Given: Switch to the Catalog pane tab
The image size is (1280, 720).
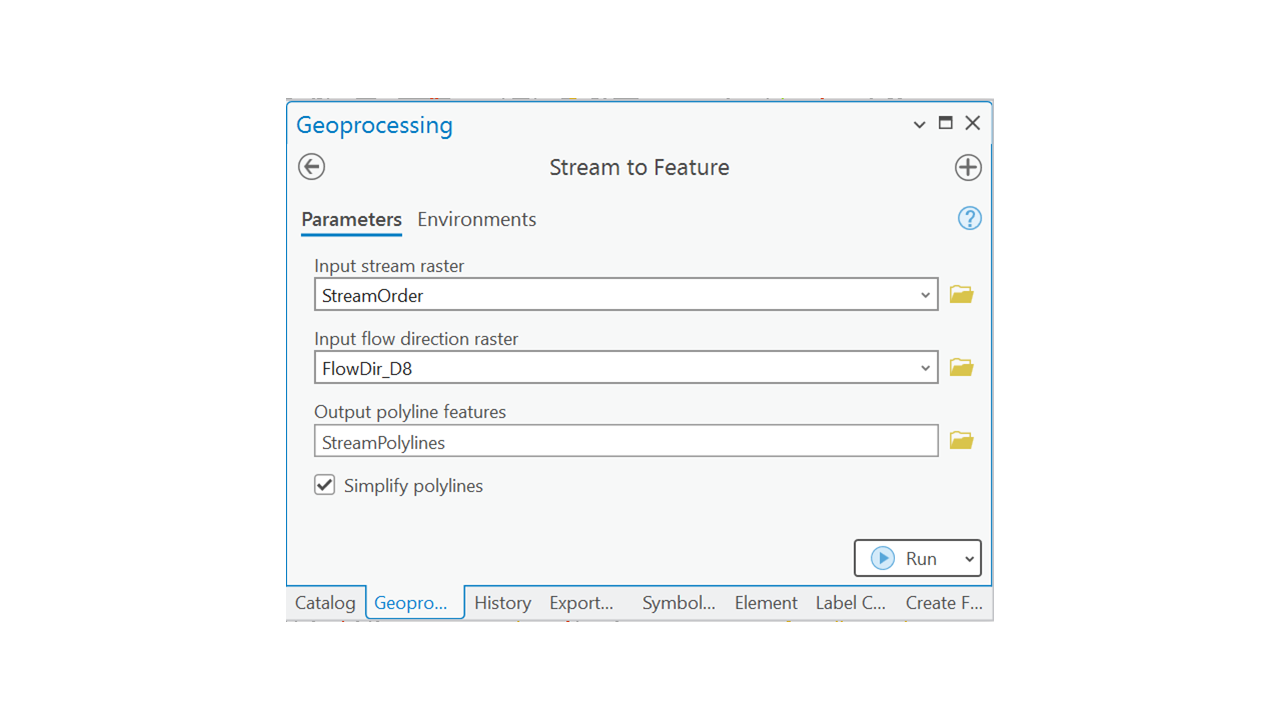Looking at the screenshot, I should point(325,603).
